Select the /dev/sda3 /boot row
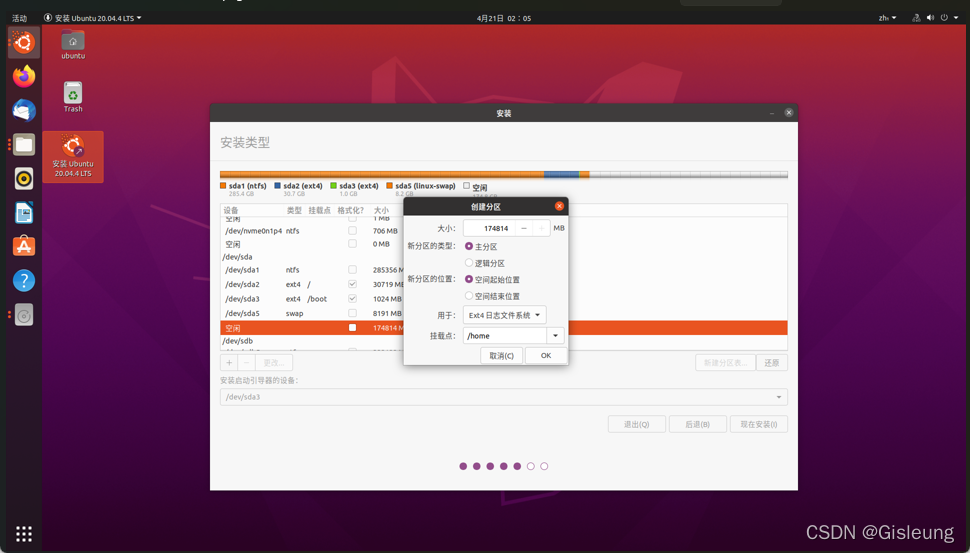This screenshot has height=553, width=970. pyautogui.click(x=504, y=299)
